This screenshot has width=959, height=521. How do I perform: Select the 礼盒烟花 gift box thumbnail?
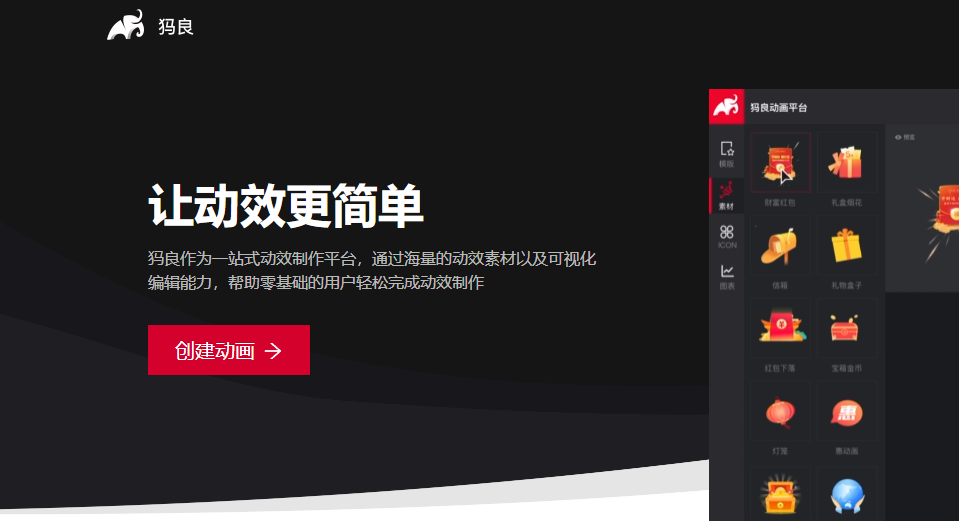pyautogui.click(x=847, y=163)
